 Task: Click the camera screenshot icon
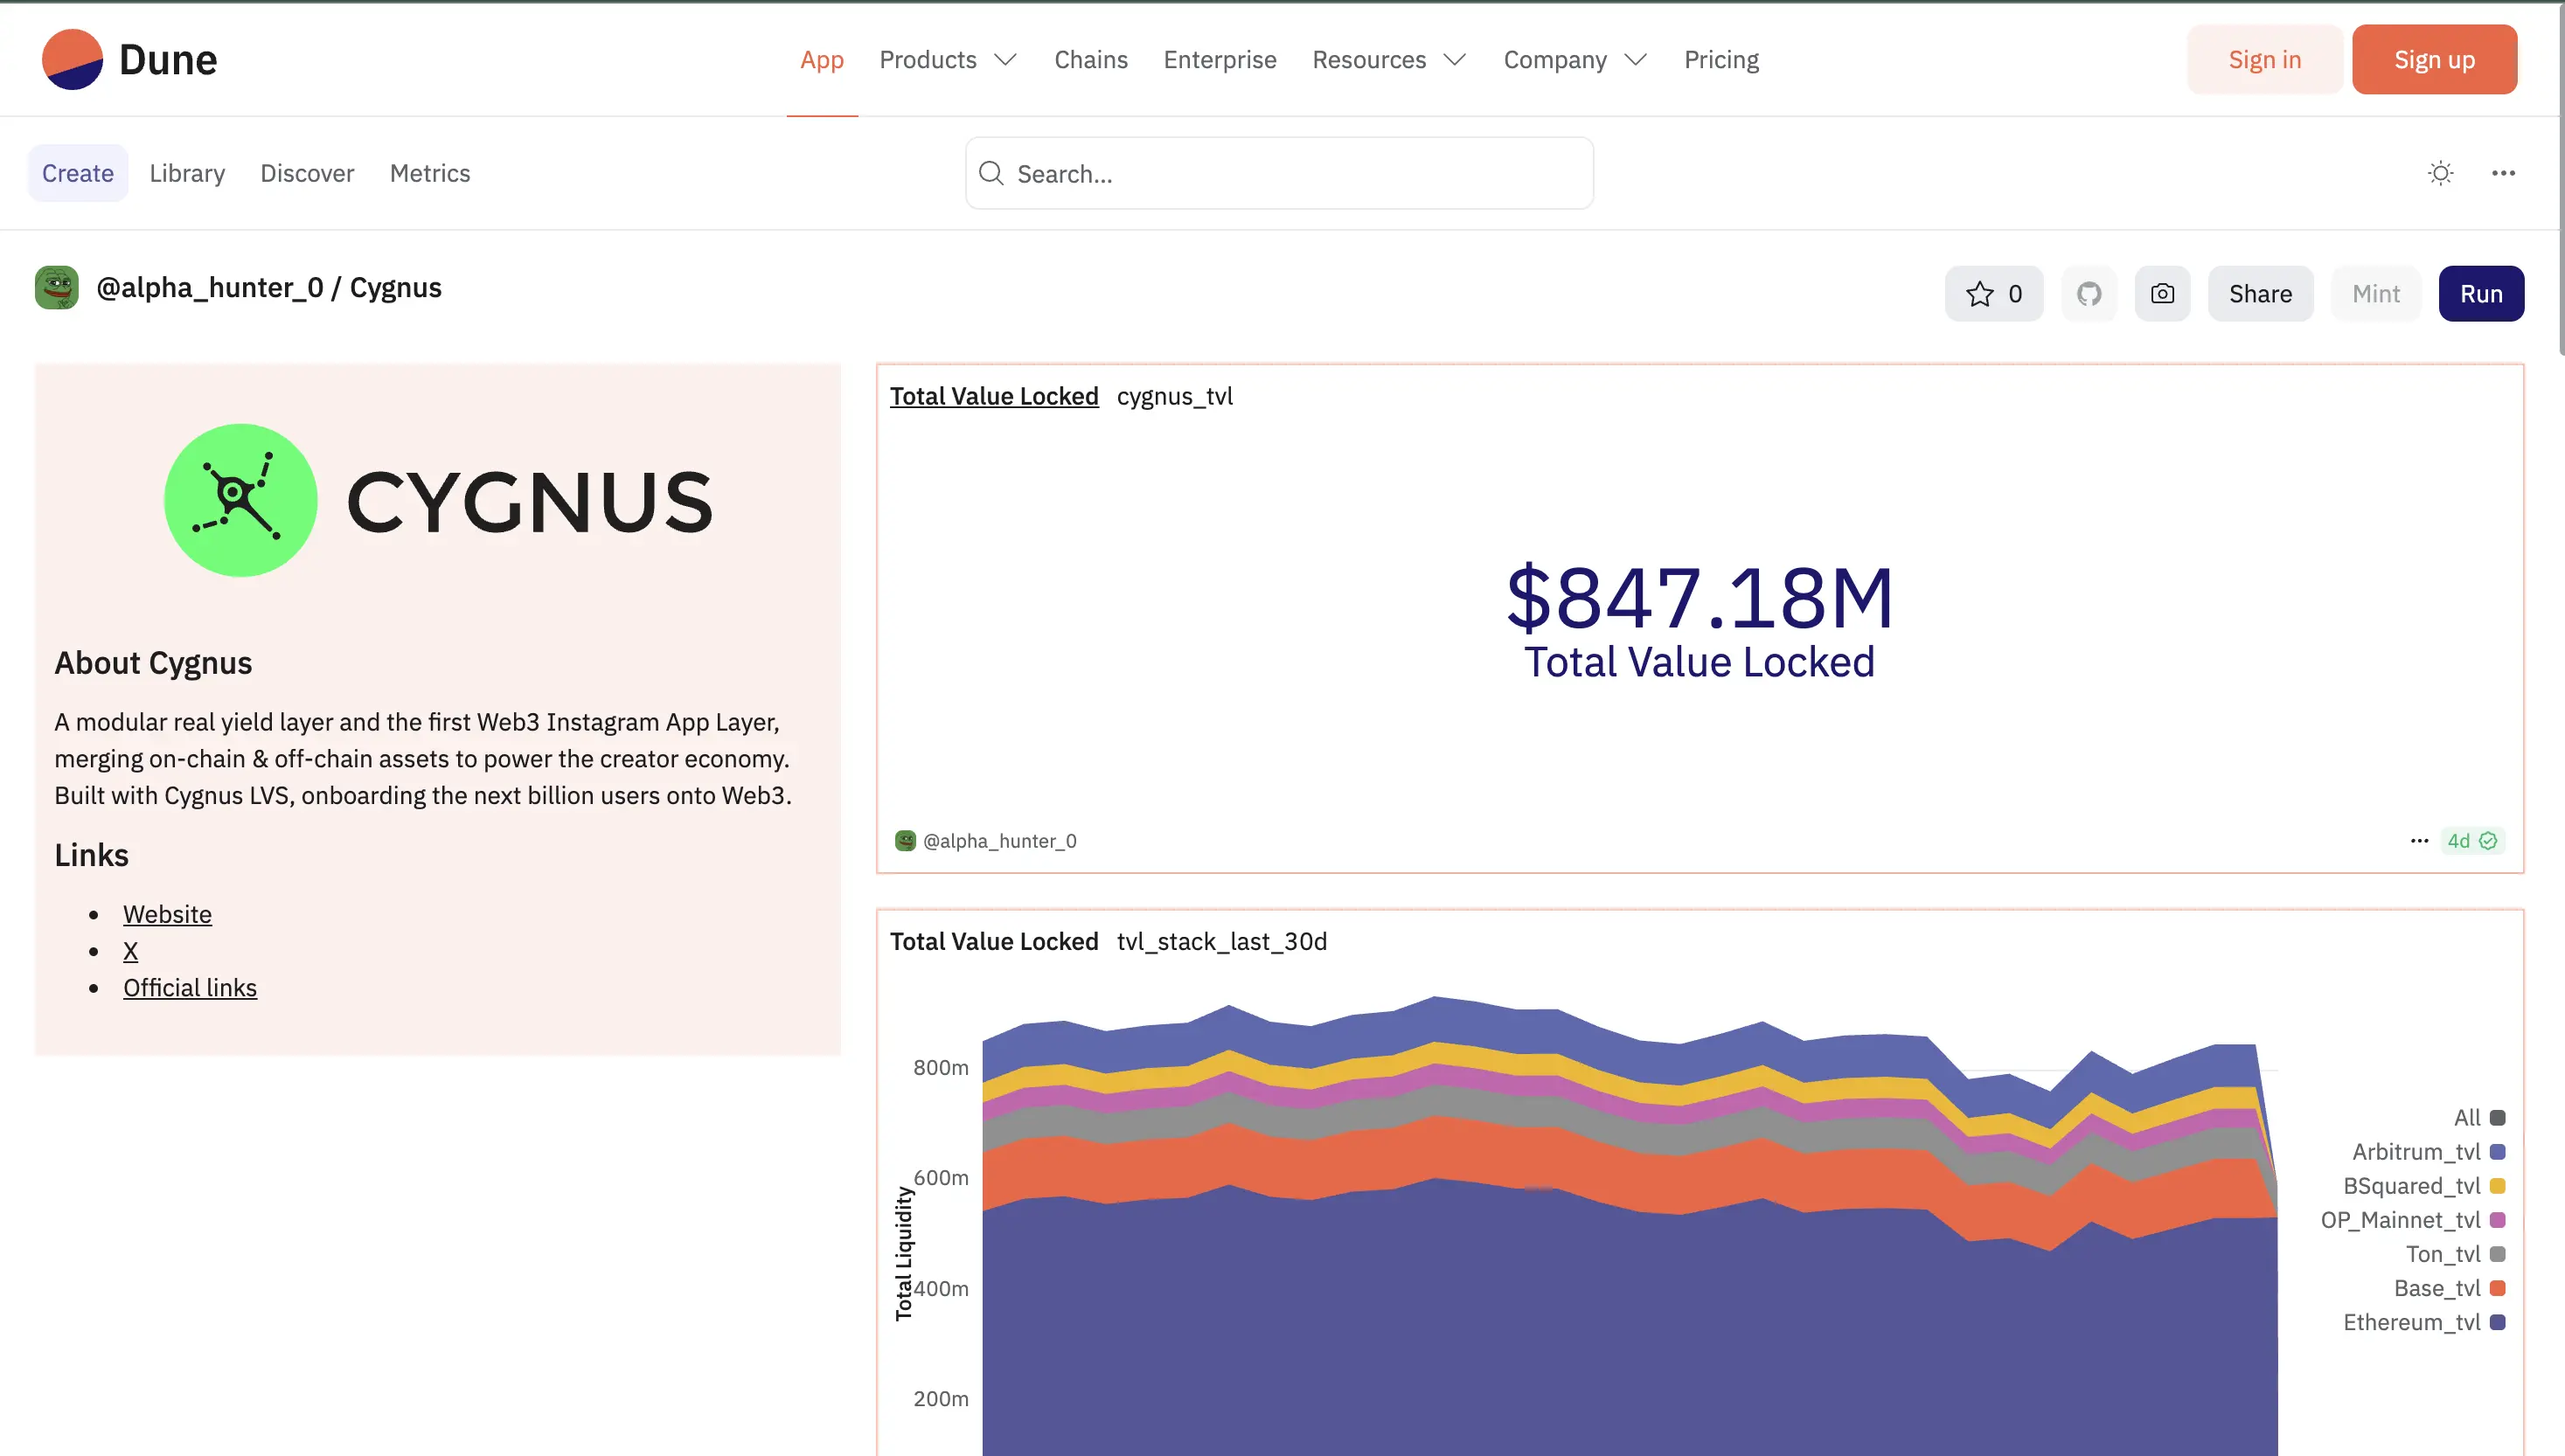pyautogui.click(x=2162, y=293)
